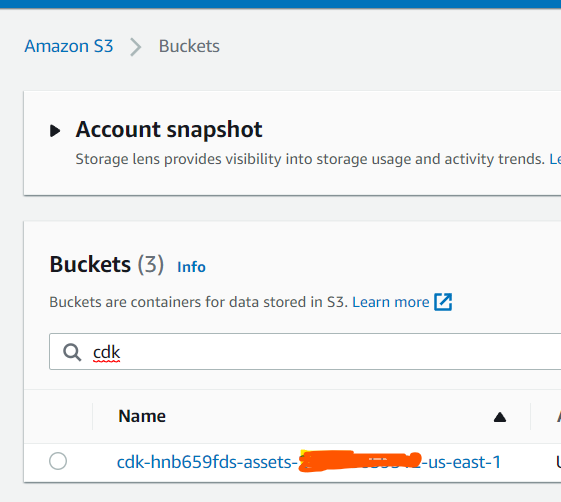
Task: Click the column divider right of Name
Action: click(531, 416)
